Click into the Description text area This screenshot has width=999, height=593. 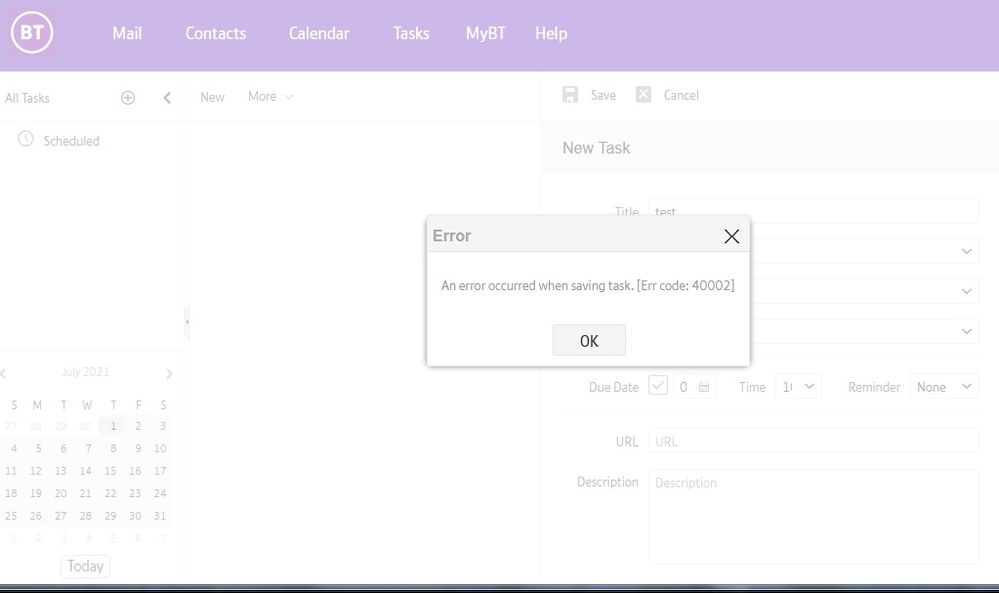(813, 517)
